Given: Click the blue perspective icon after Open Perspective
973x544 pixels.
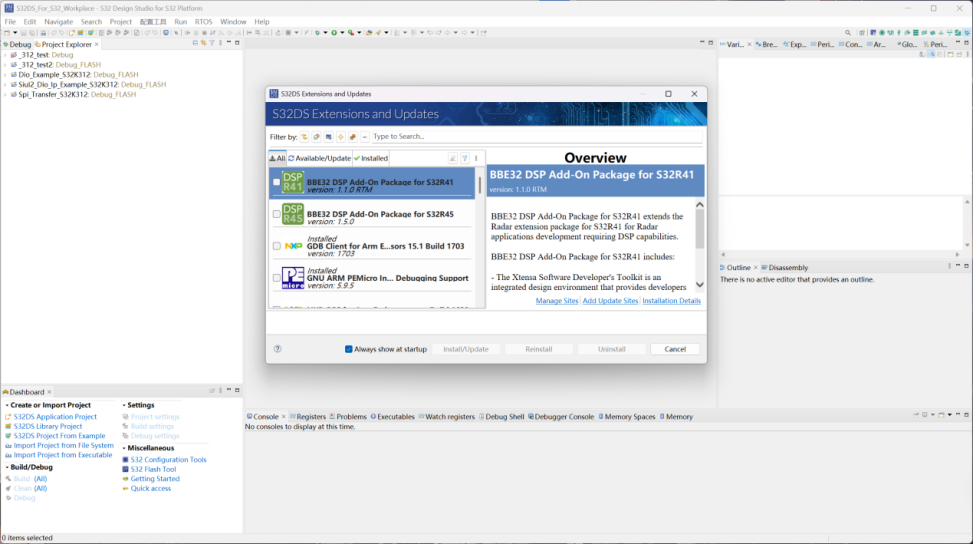Looking at the screenshot, I should tap(873, 33).
